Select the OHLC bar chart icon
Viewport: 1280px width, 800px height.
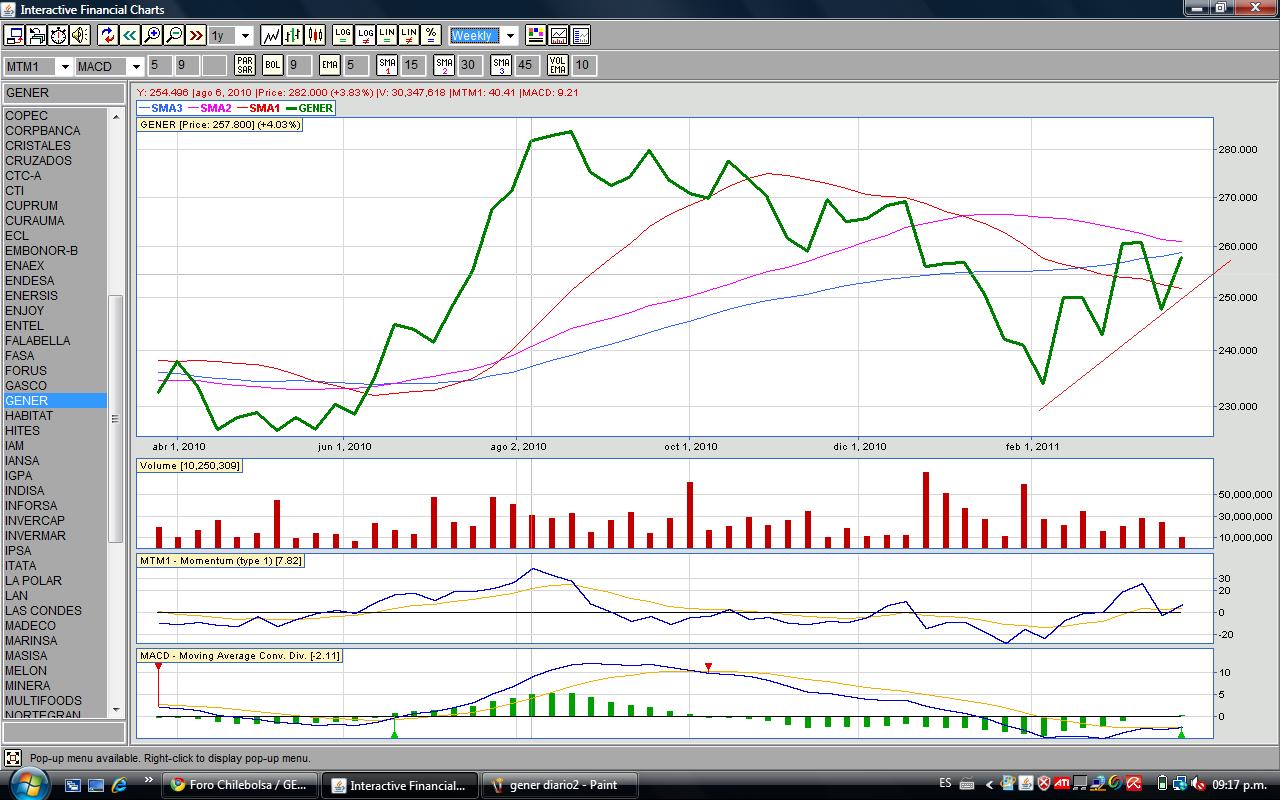coord(293,35)
